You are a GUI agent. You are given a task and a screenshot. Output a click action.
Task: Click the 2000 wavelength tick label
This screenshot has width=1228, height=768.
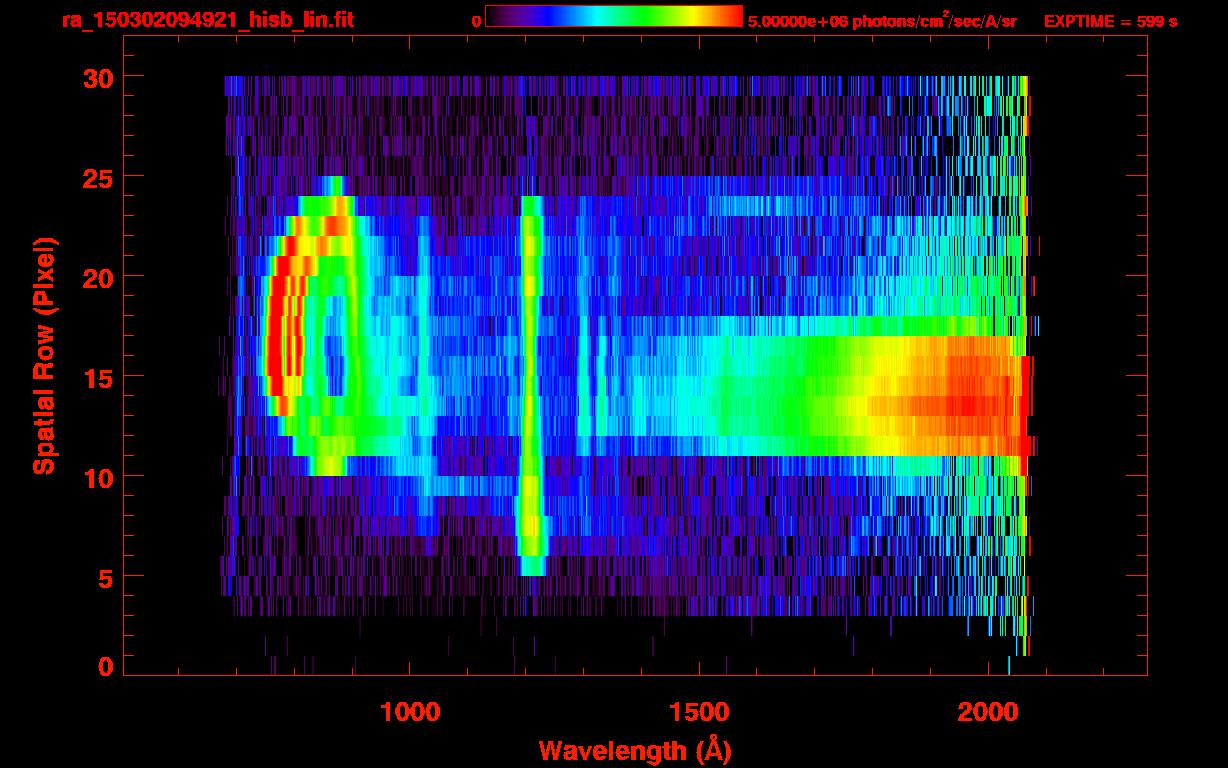point(988,712)
